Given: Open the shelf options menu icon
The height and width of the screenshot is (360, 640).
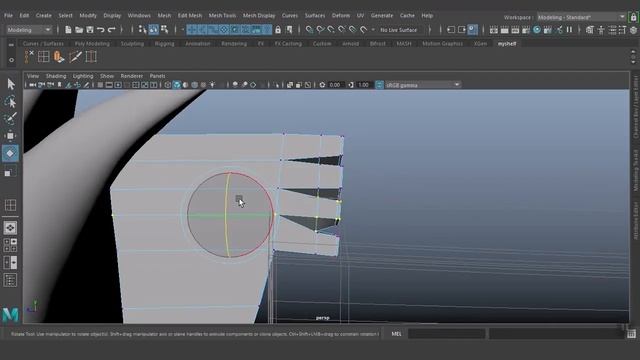Looking at the screenshot, I should pyautogui.click(x=11, y=60).
